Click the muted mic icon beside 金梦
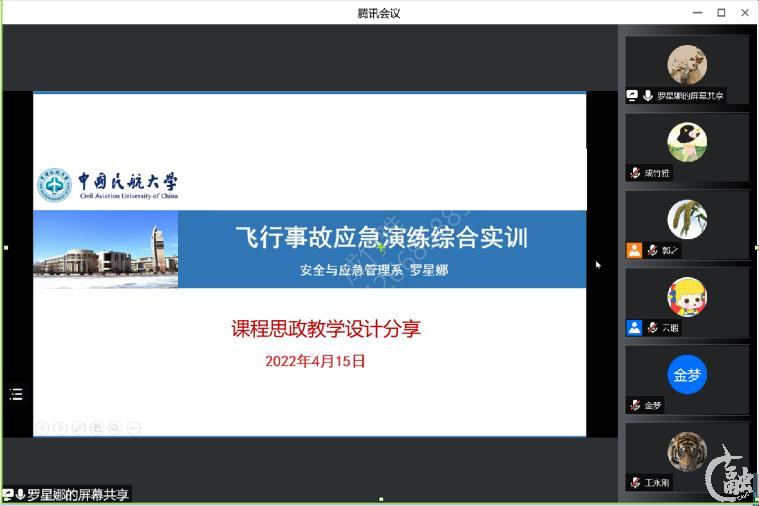This screenshot has width=759, height=506. [635, 405]
